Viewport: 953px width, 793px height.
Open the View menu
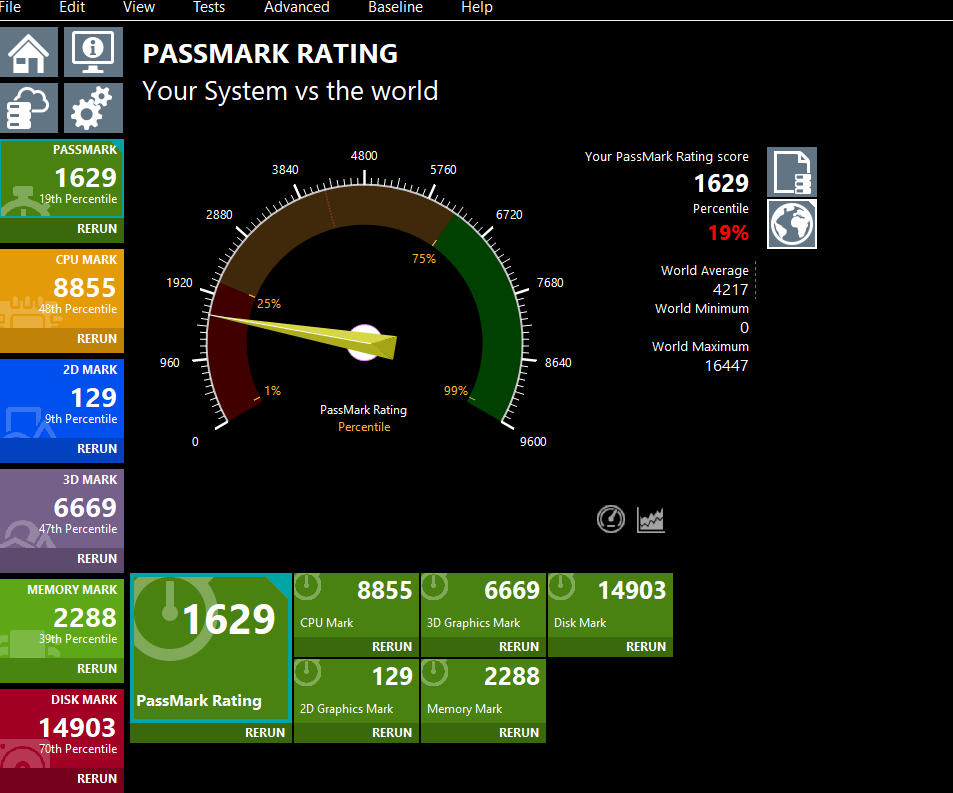tap(139, 7)
